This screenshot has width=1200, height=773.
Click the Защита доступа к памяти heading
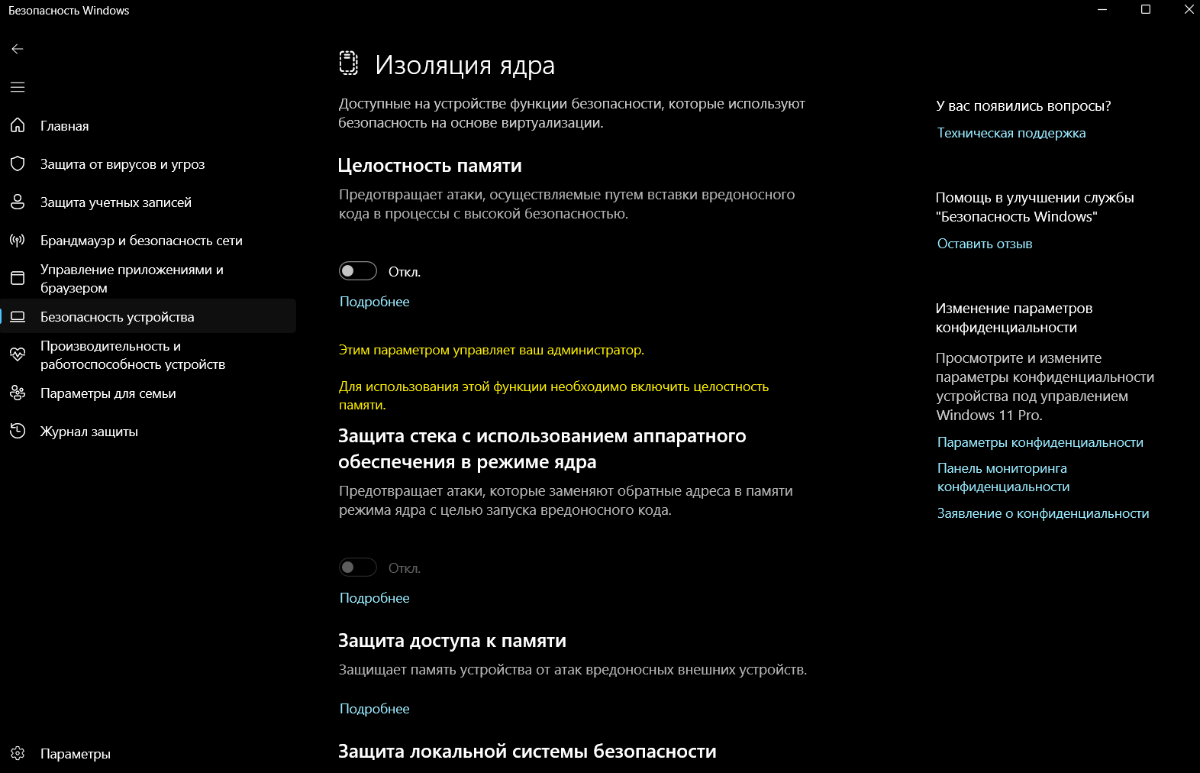[x=452, y=640]
